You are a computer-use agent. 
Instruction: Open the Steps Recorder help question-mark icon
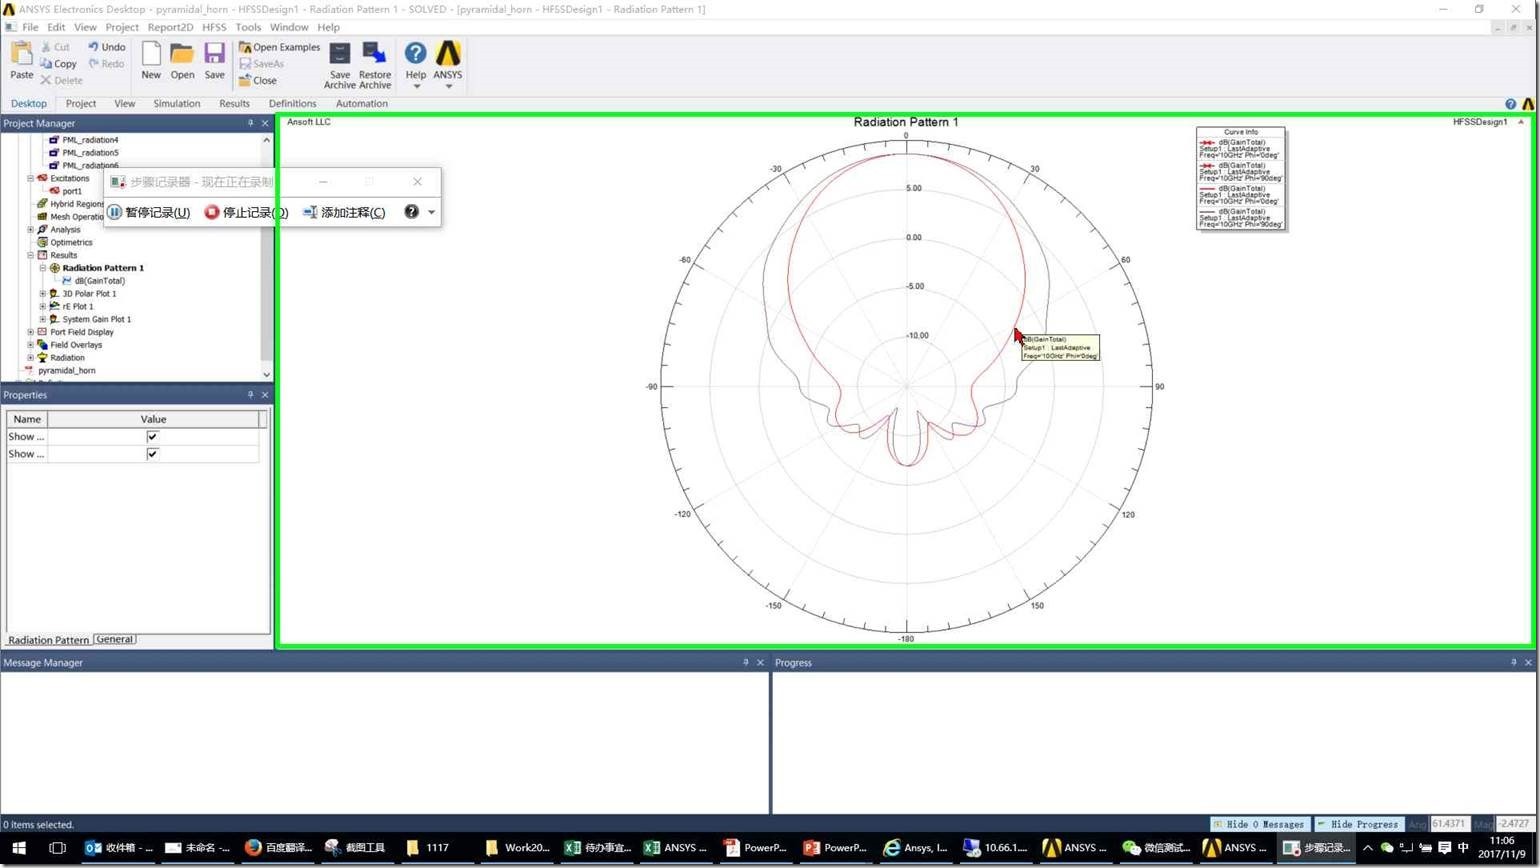pos(411,212)
